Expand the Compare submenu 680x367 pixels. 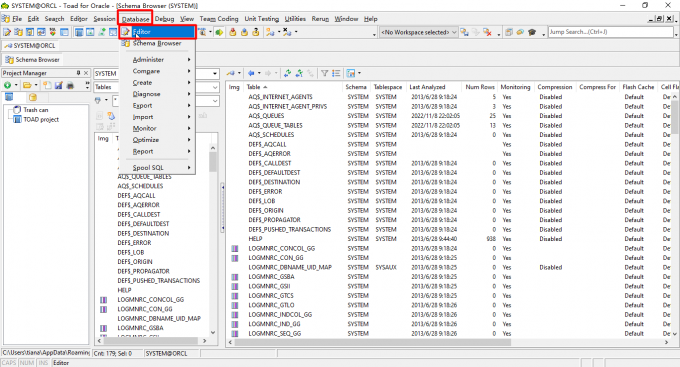(157, 71)
